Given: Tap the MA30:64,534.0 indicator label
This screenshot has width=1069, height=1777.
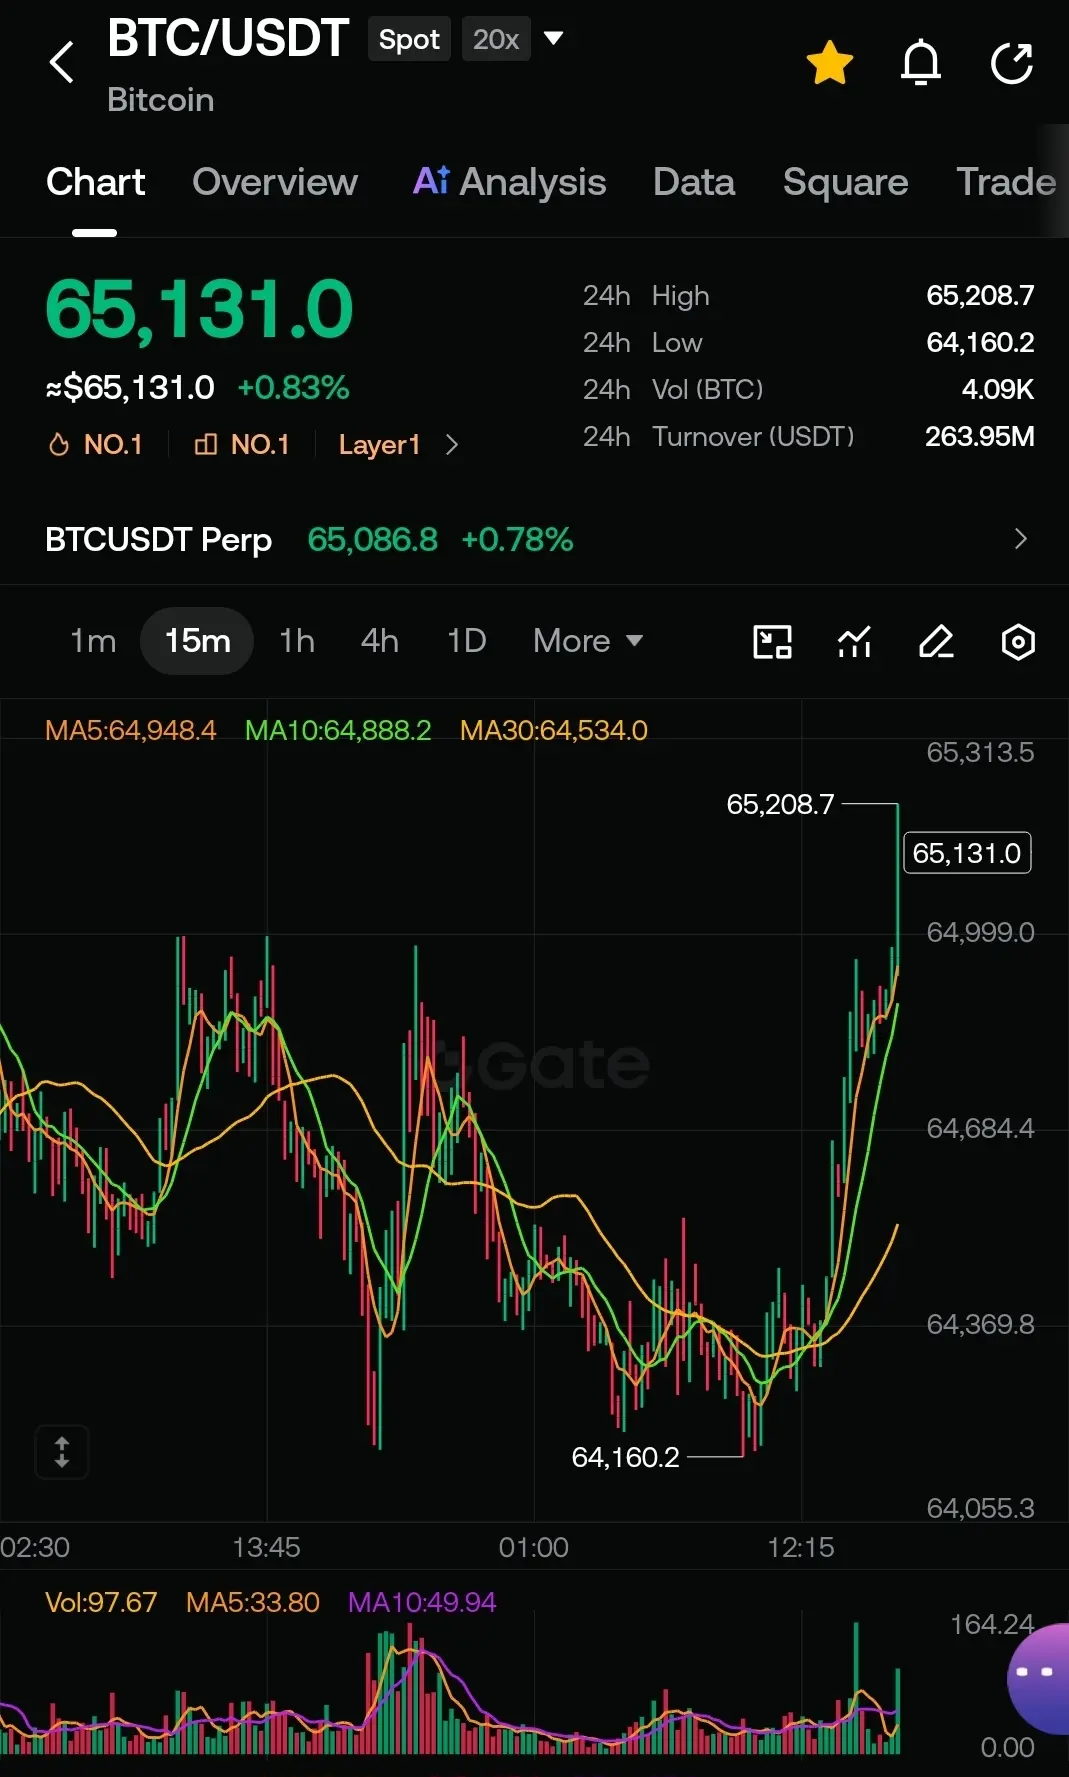Looking at the screenshot, I should (x=554, y=730).
